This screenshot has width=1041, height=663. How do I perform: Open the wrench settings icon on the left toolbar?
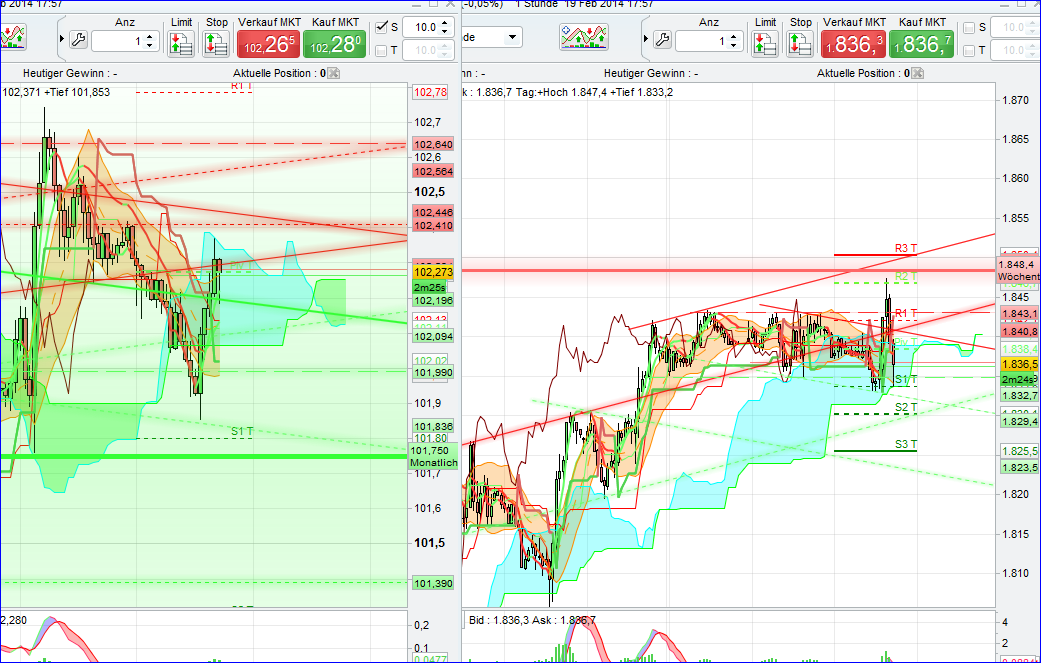[79, 40]
